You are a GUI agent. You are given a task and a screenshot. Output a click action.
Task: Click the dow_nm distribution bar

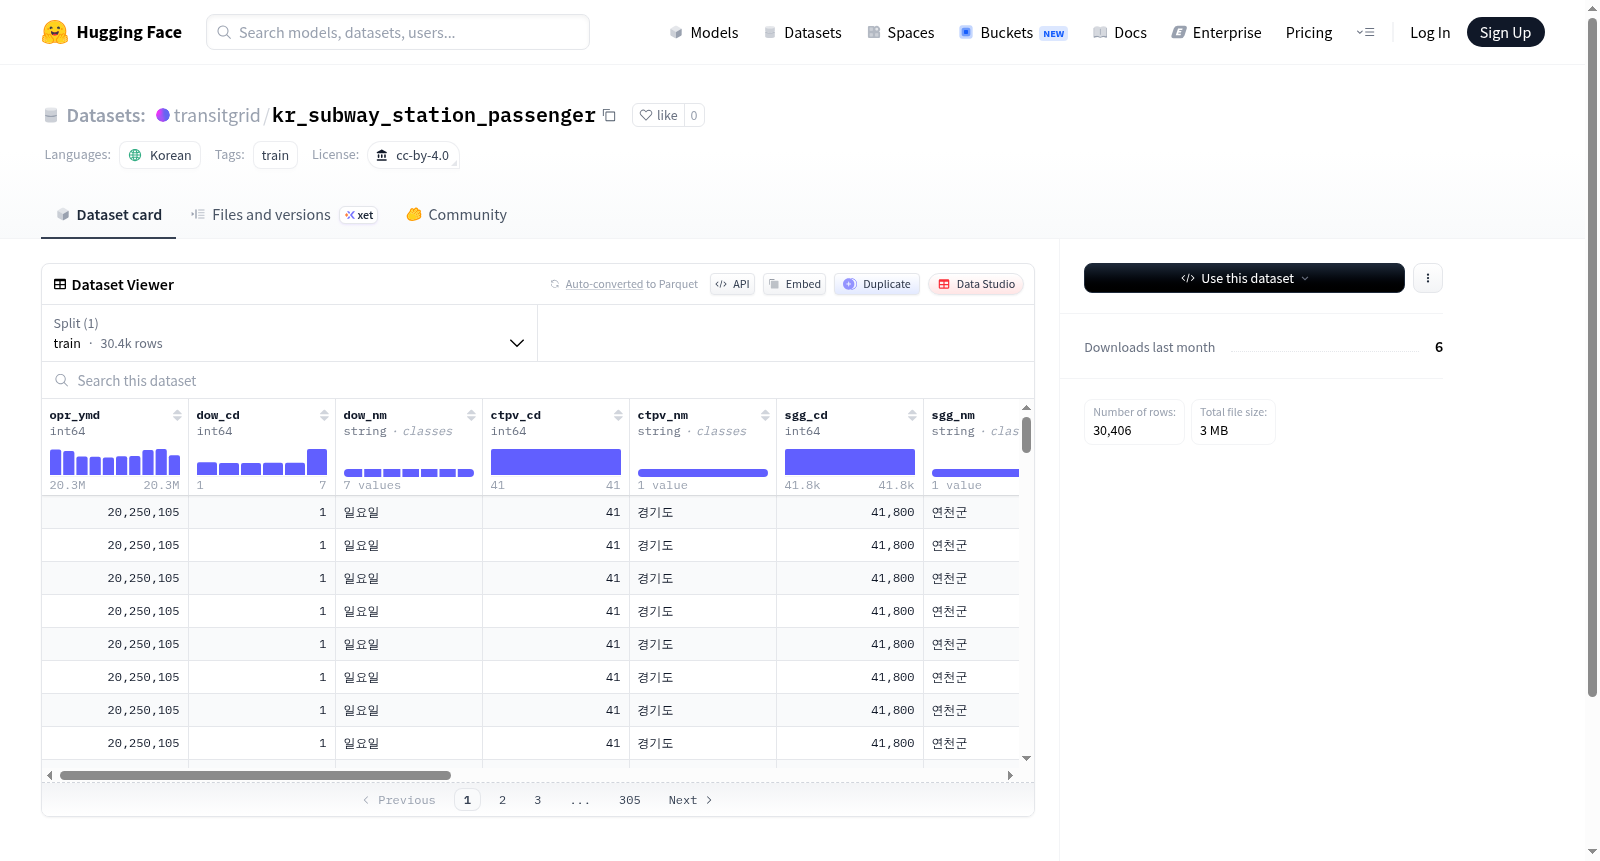coord(409,472)
